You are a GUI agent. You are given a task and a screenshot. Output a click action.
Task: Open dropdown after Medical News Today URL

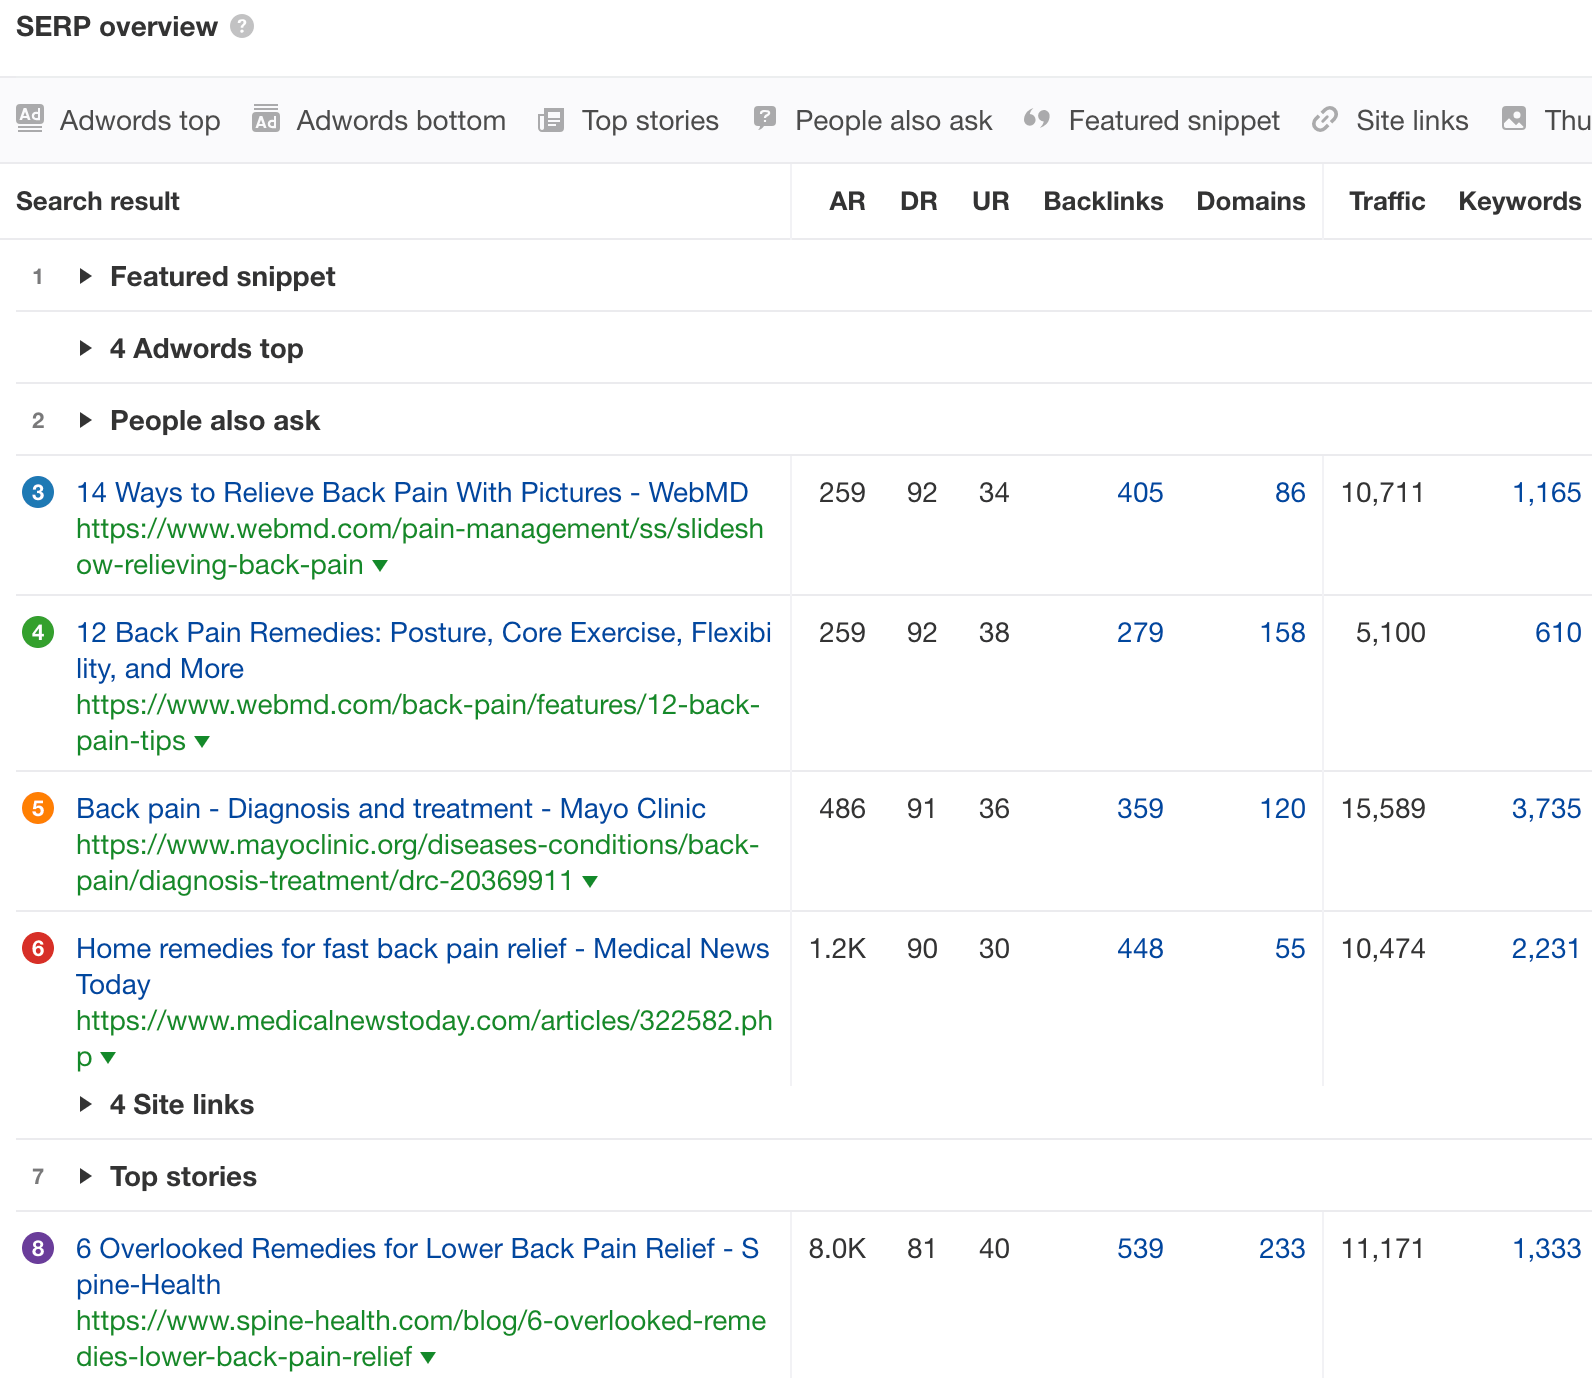(108, 1058)
